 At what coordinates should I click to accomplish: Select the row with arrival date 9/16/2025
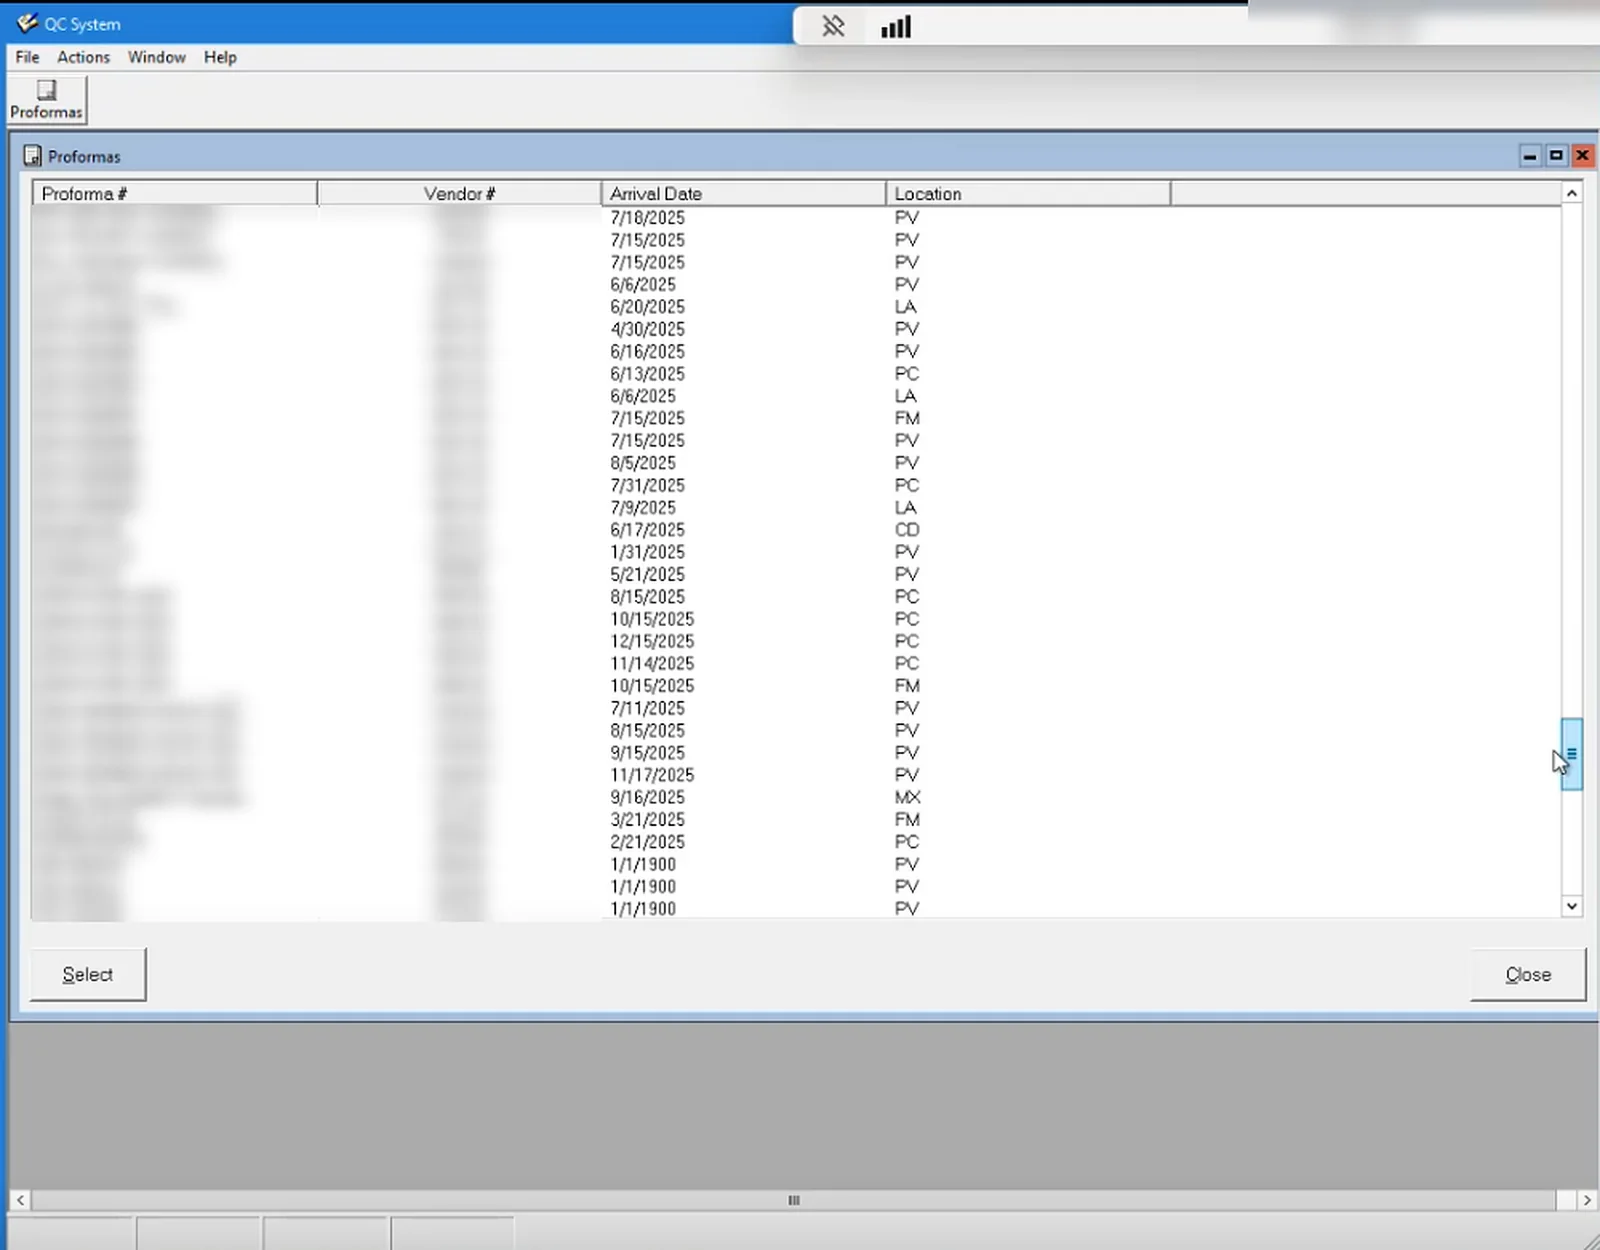[x=796, y=797]
